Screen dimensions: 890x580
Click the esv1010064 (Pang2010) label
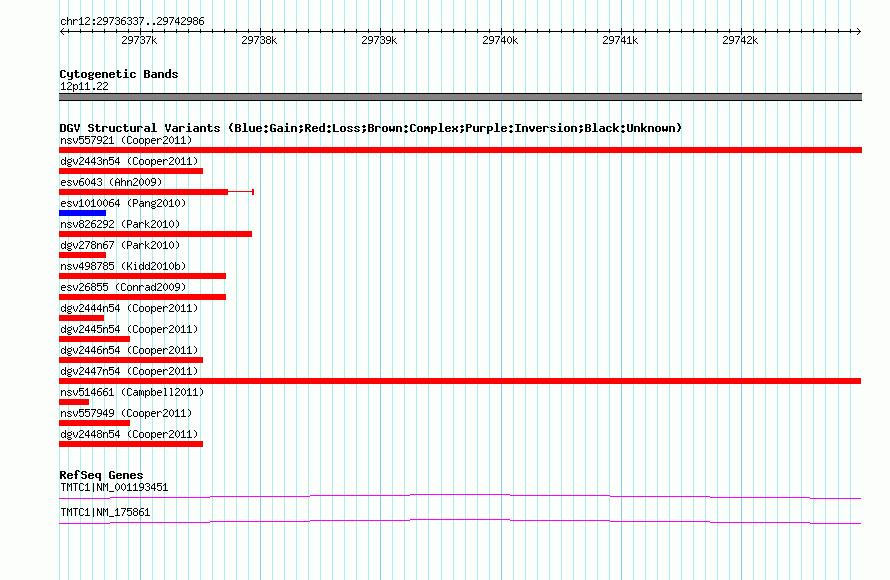(x=123, y=203)
